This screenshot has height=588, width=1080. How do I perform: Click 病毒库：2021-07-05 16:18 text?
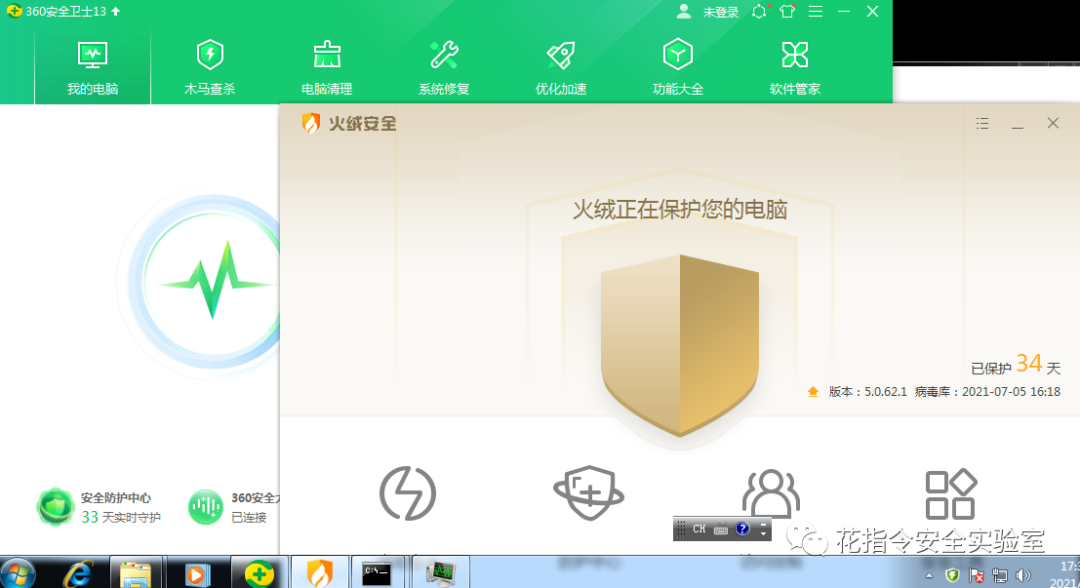[x=987, y=392]
